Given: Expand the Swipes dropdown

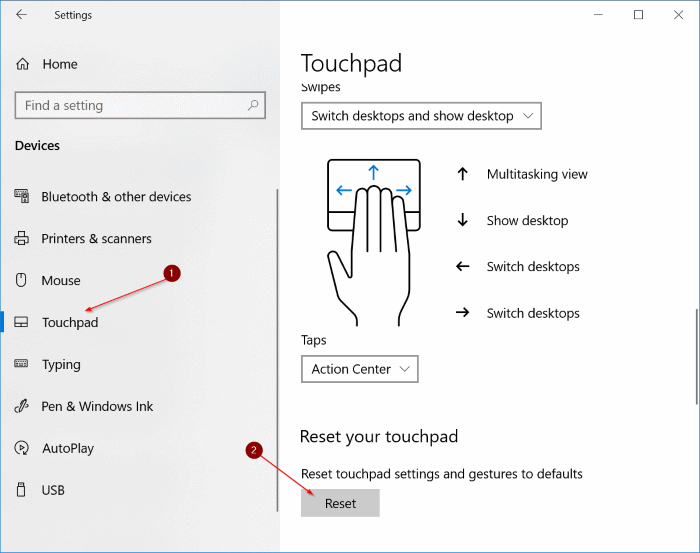Looking at the screenshot, I should (x=421, y=116).
